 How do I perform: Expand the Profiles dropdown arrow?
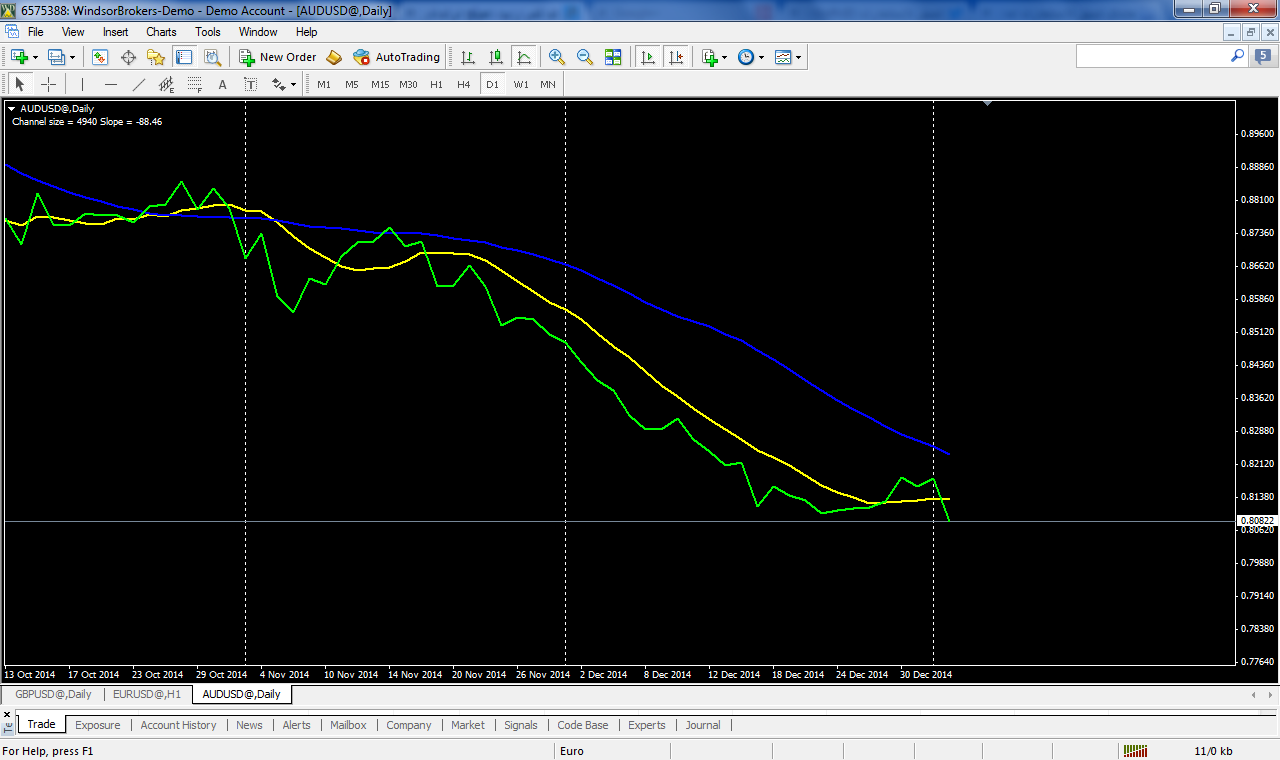tap(73, 57)
